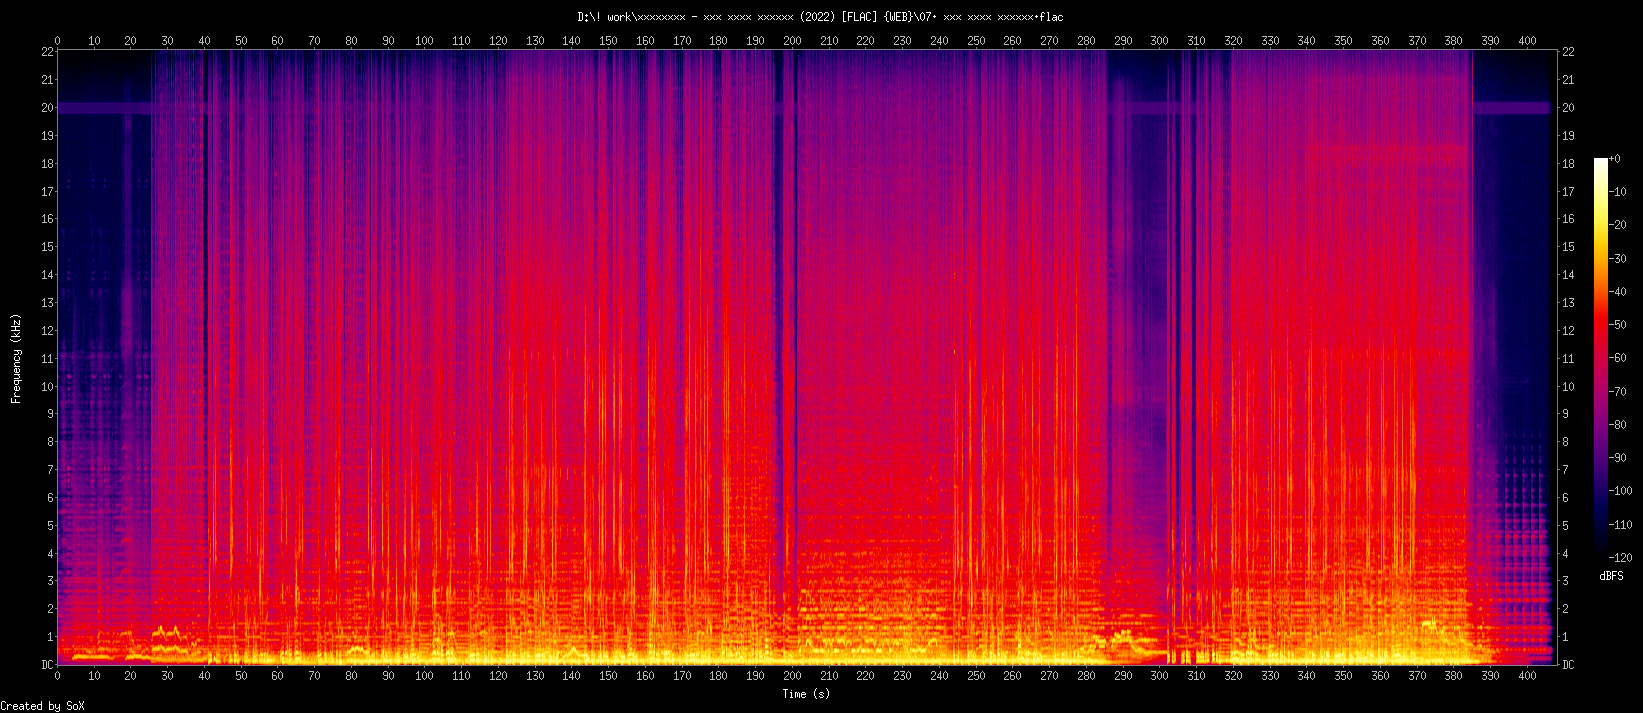The width and height of the screenshot is (1643, 713).
Task: Click the '-10' value on dBFS scale
Action: pyautogui.click(x=1618, y=192)
